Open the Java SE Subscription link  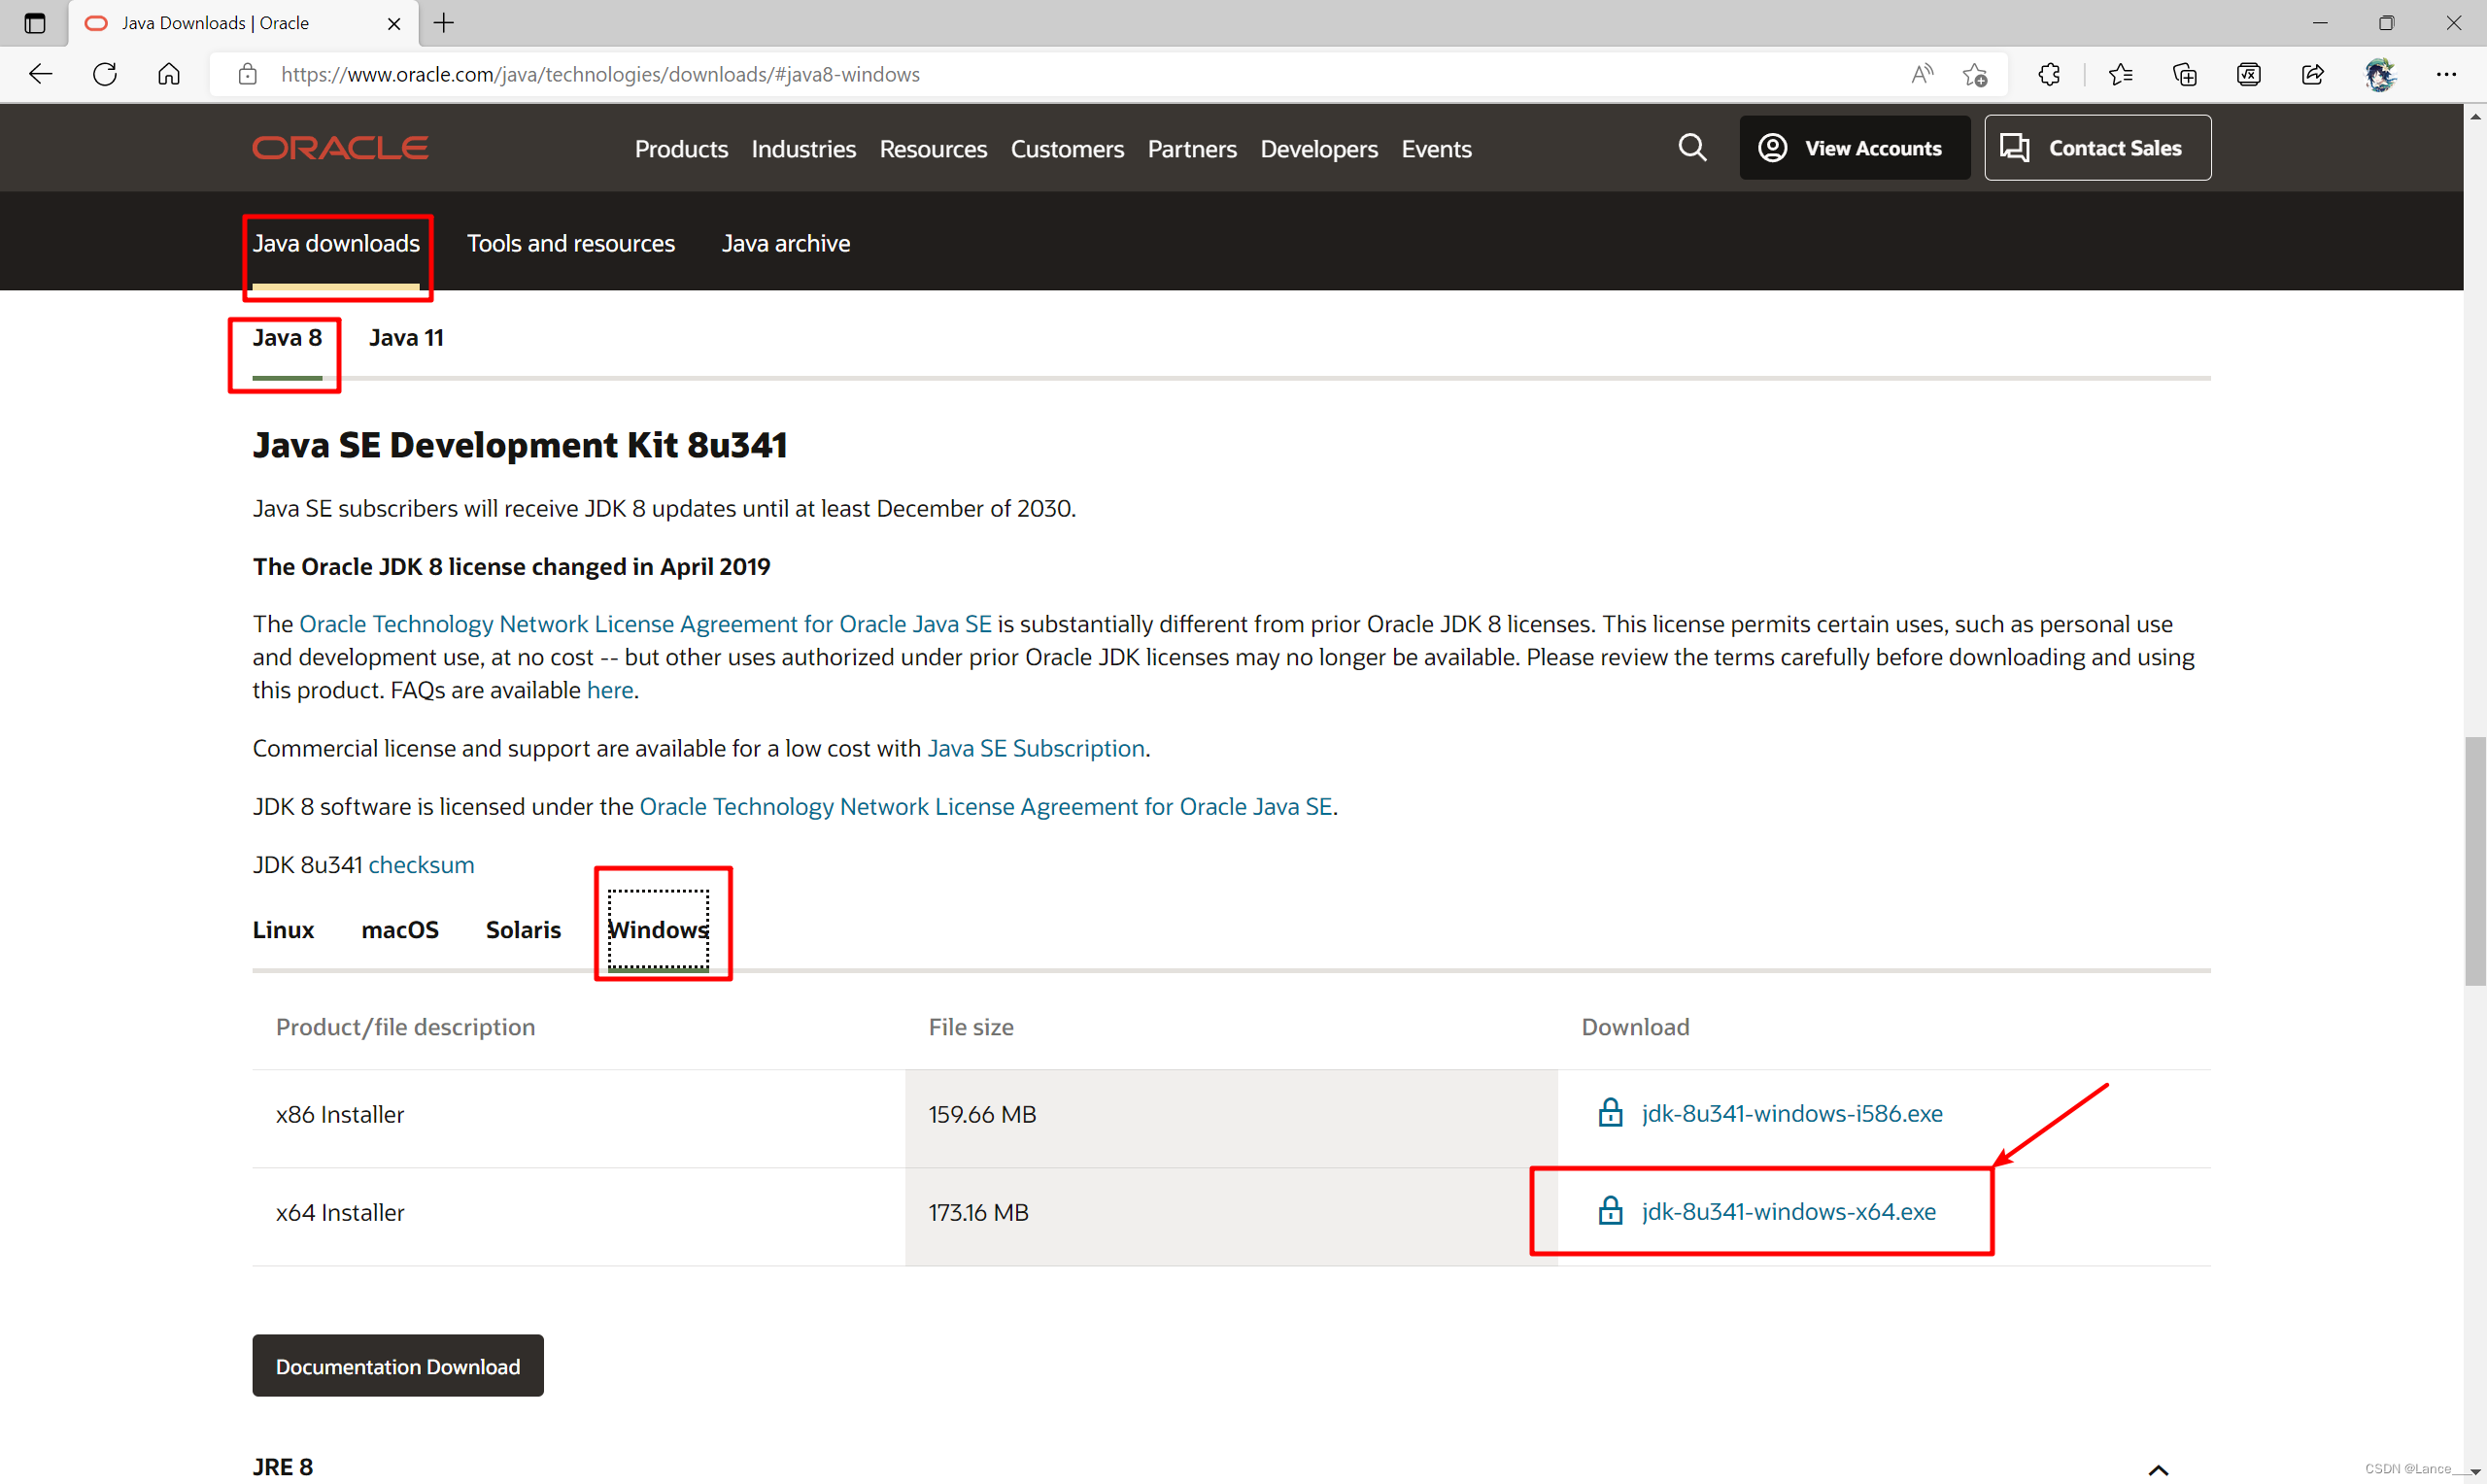tap(1036, 748)
